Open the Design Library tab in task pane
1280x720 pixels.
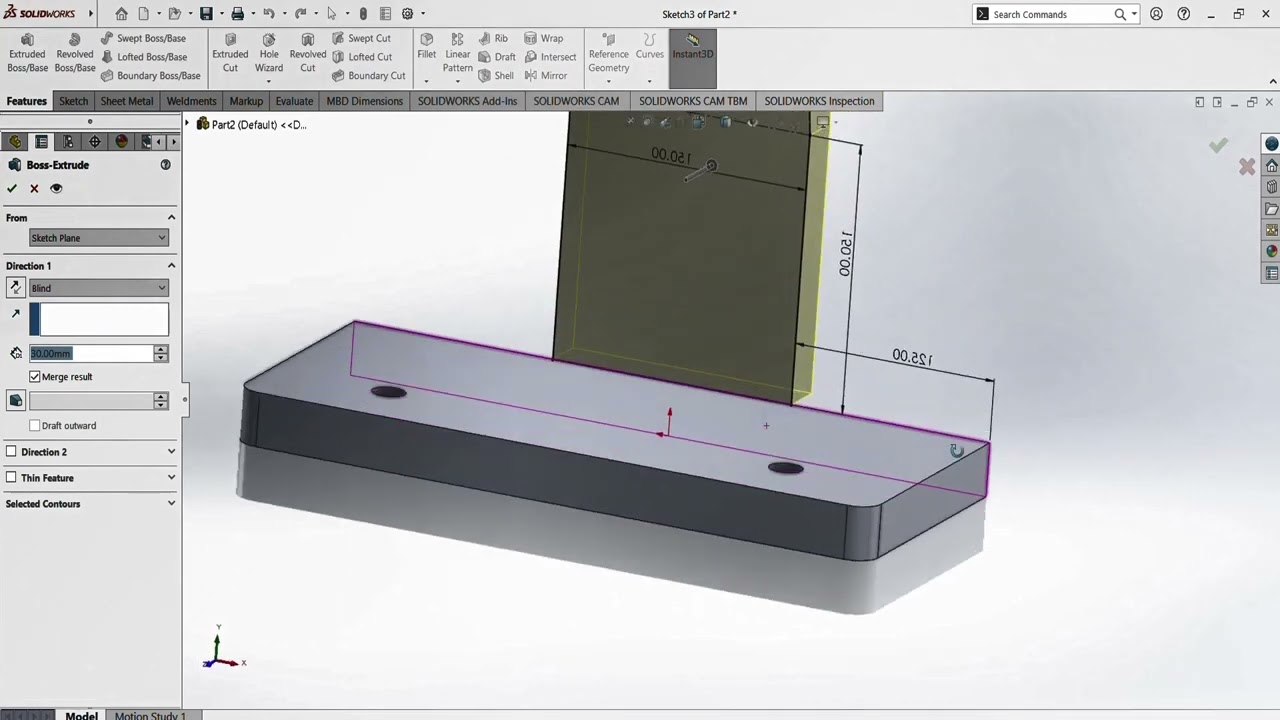(x=1271, y=187)
